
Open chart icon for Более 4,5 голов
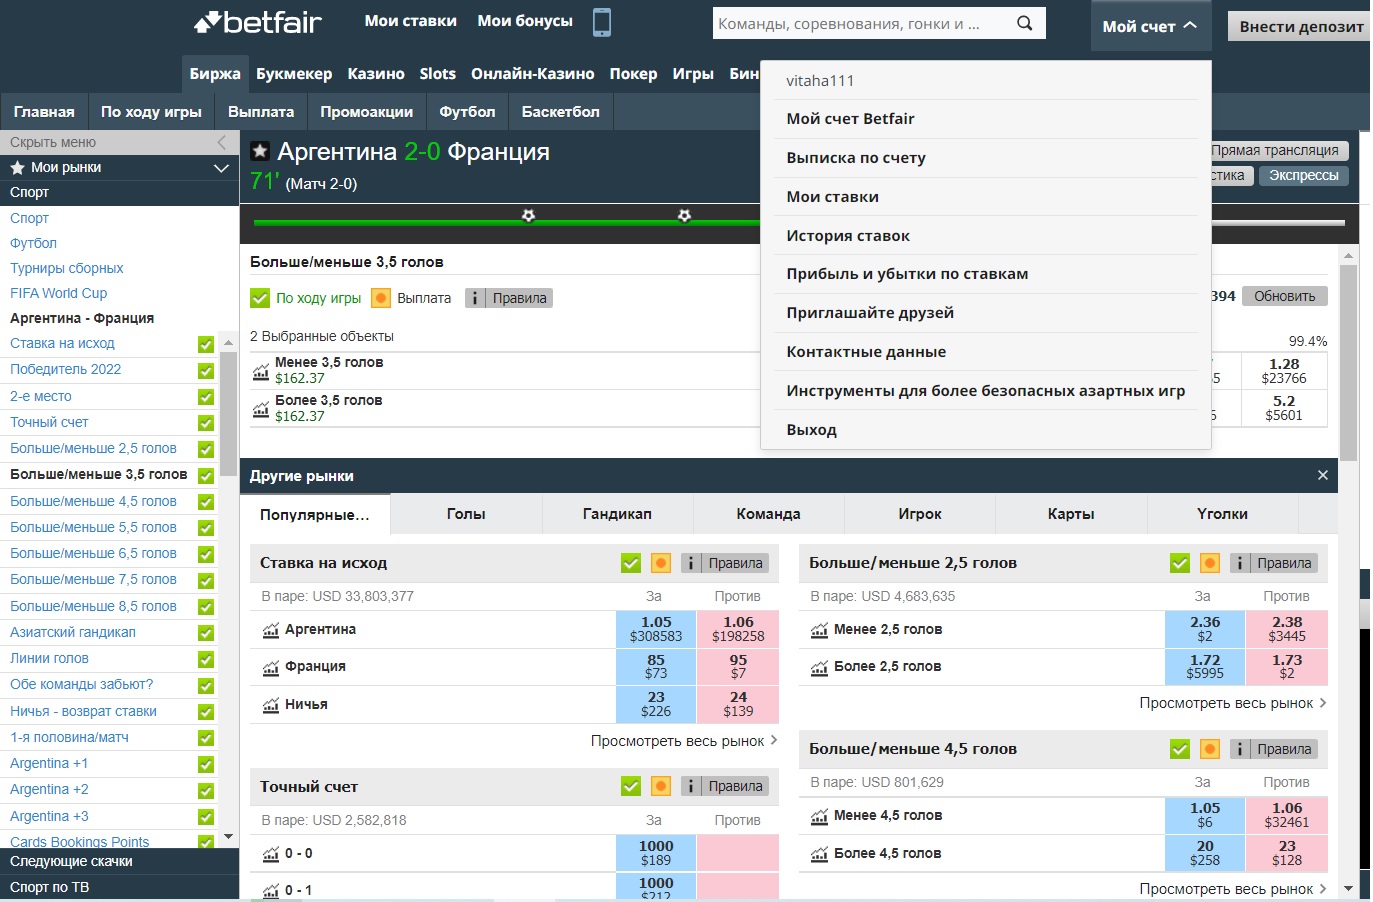(819, 854)
